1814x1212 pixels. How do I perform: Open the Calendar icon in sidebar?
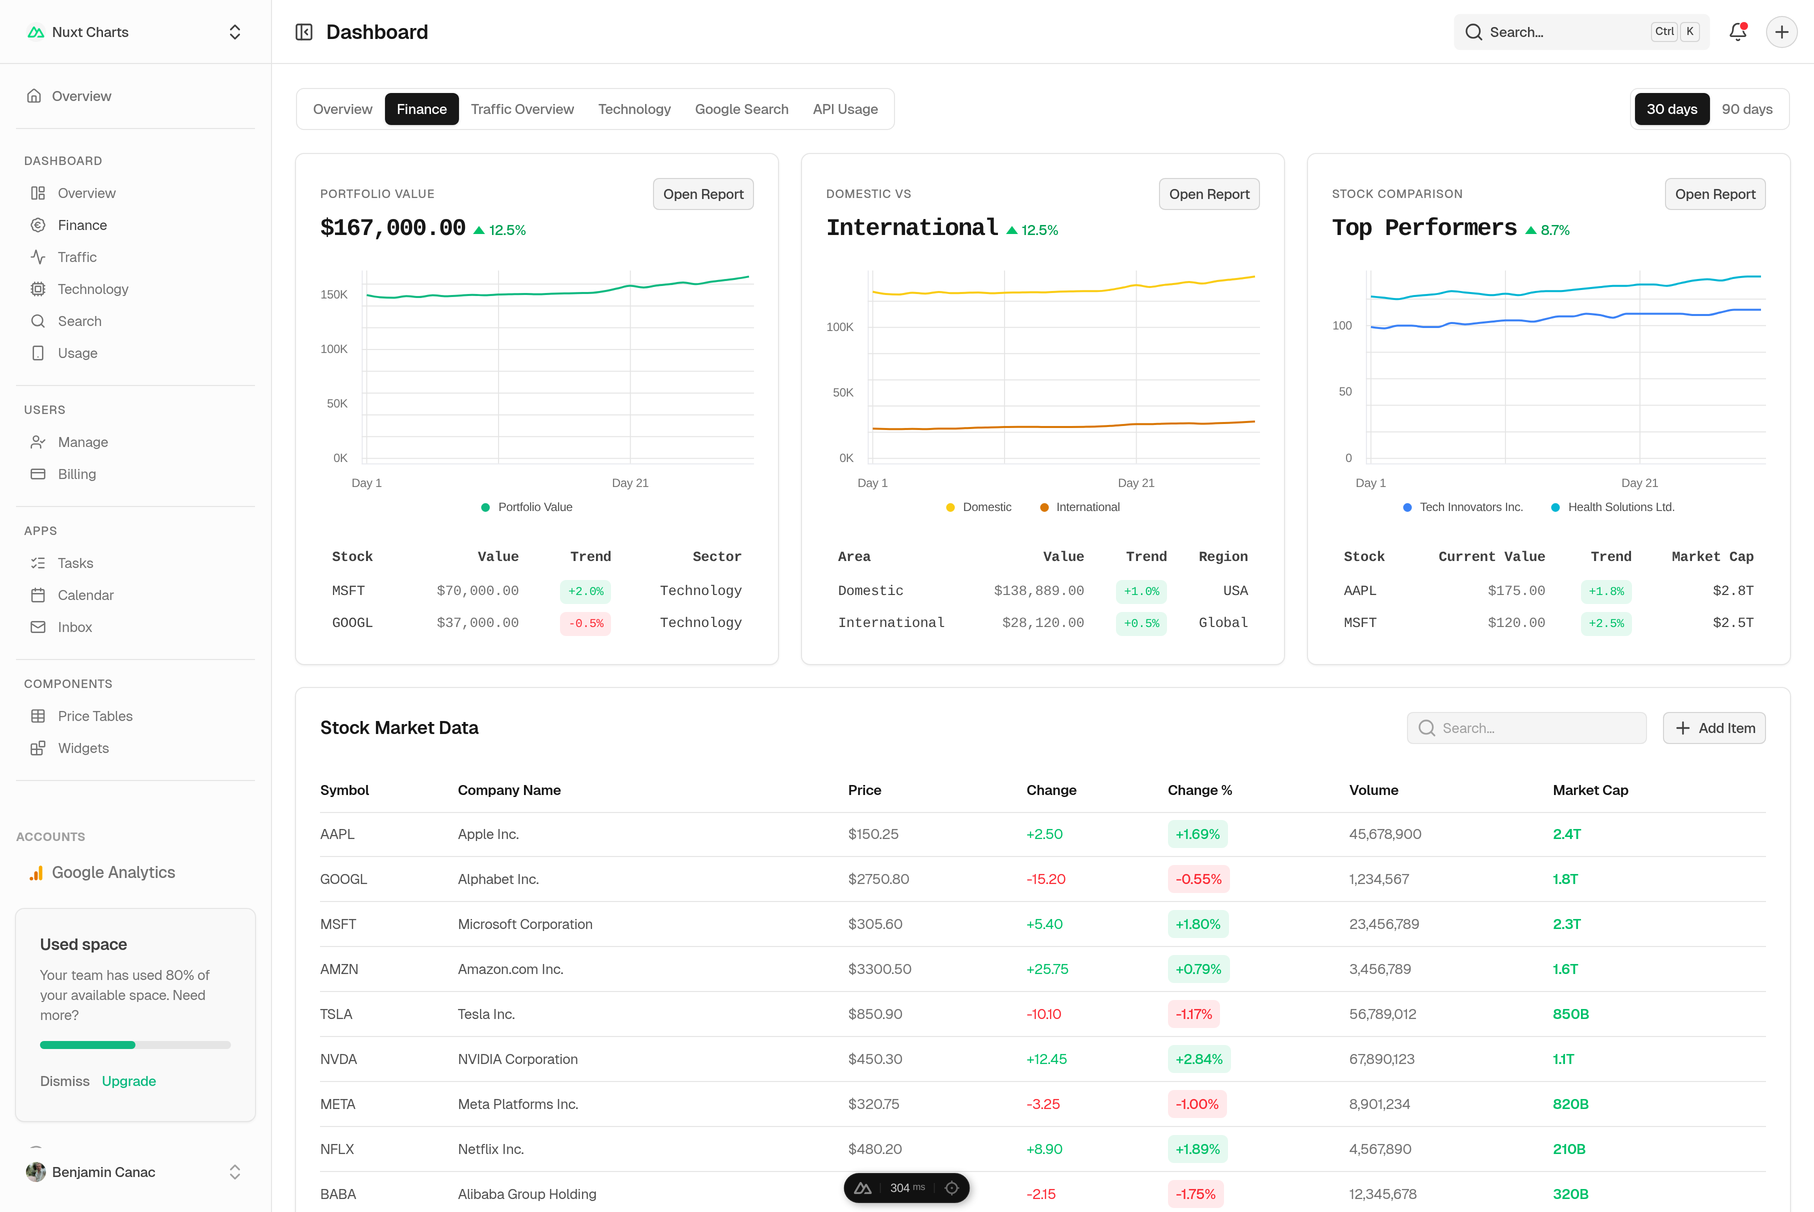tap(38, 595)
